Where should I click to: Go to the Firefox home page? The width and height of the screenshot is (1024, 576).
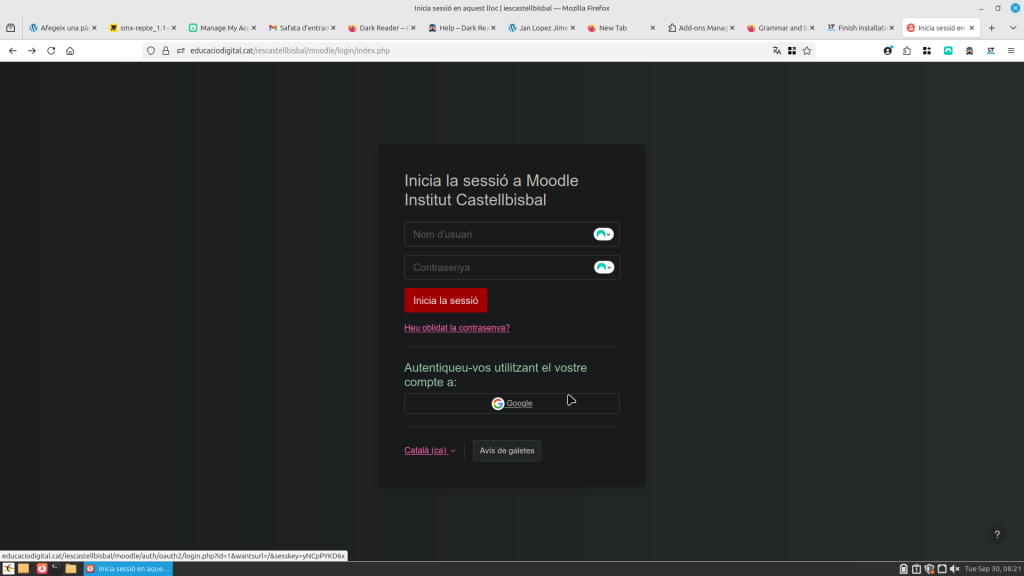70,50
